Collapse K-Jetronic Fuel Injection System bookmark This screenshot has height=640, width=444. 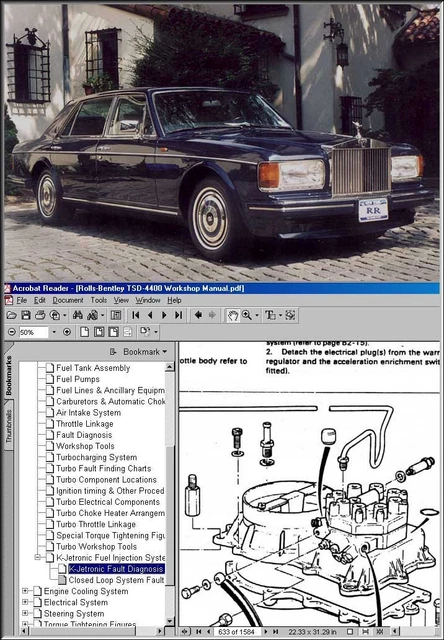pyautogui.click(x=37, y=558)
